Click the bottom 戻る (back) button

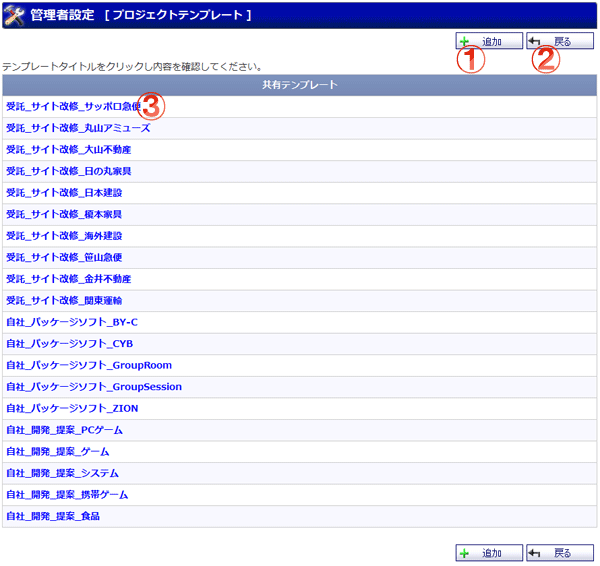coord(560,553)
